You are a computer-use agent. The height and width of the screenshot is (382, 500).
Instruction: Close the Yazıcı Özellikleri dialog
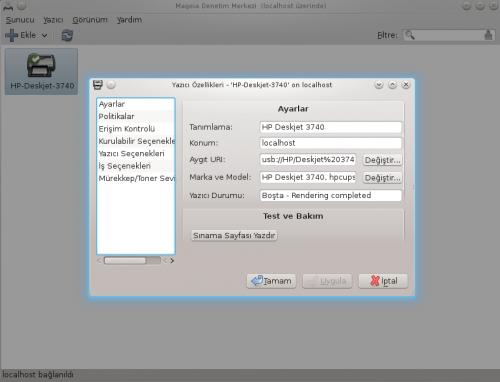tap(406, 85)
